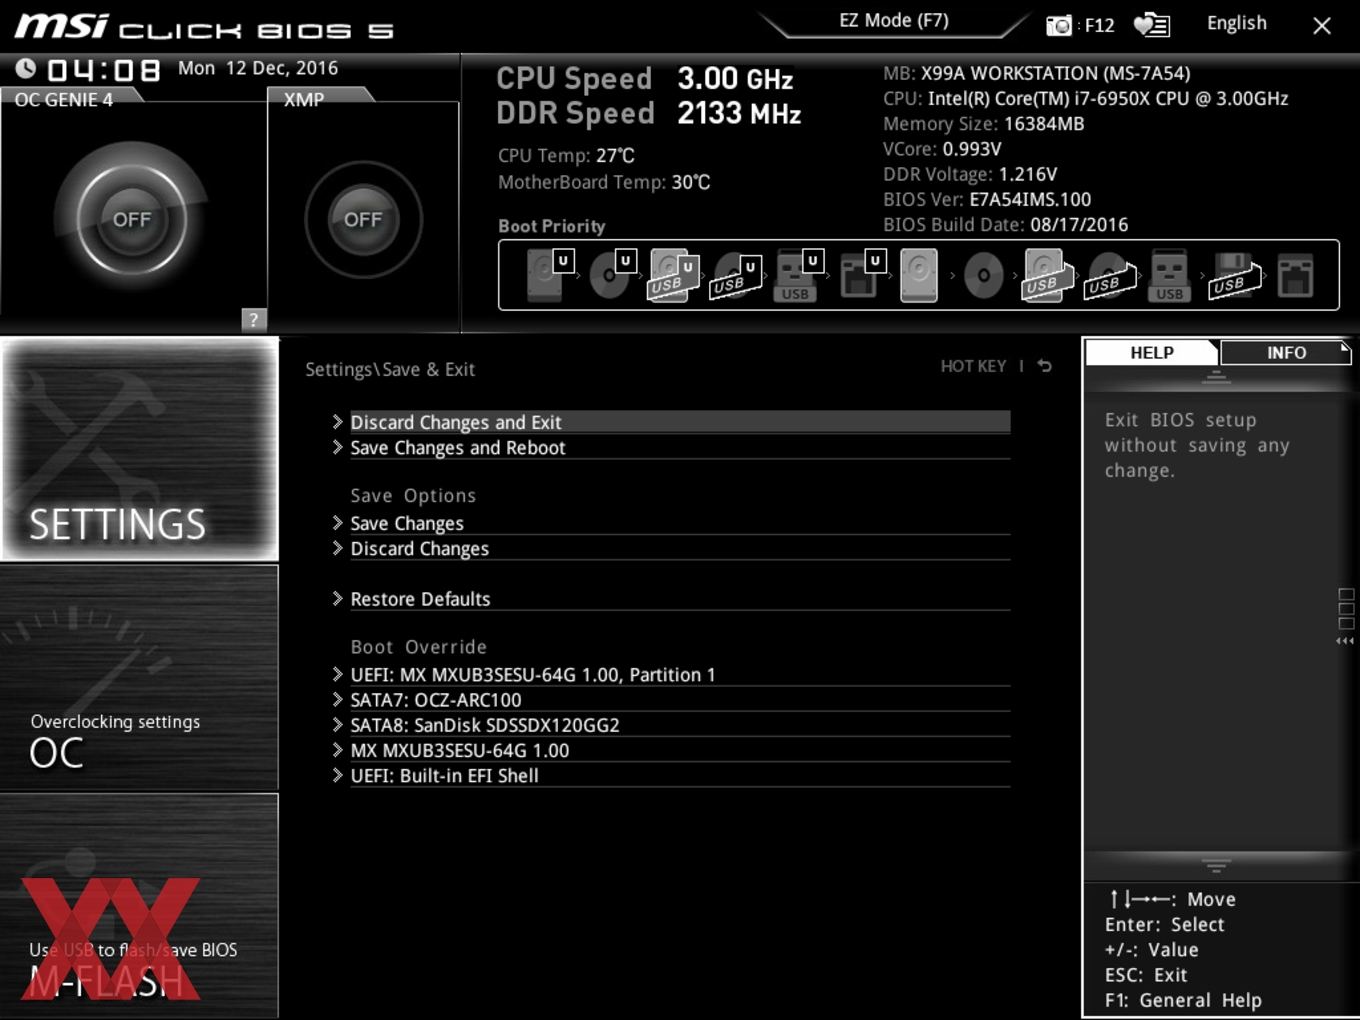Click the 04:08 system time display
The width and height of the screenshot is (1360, 1020).
pos(103,70)
